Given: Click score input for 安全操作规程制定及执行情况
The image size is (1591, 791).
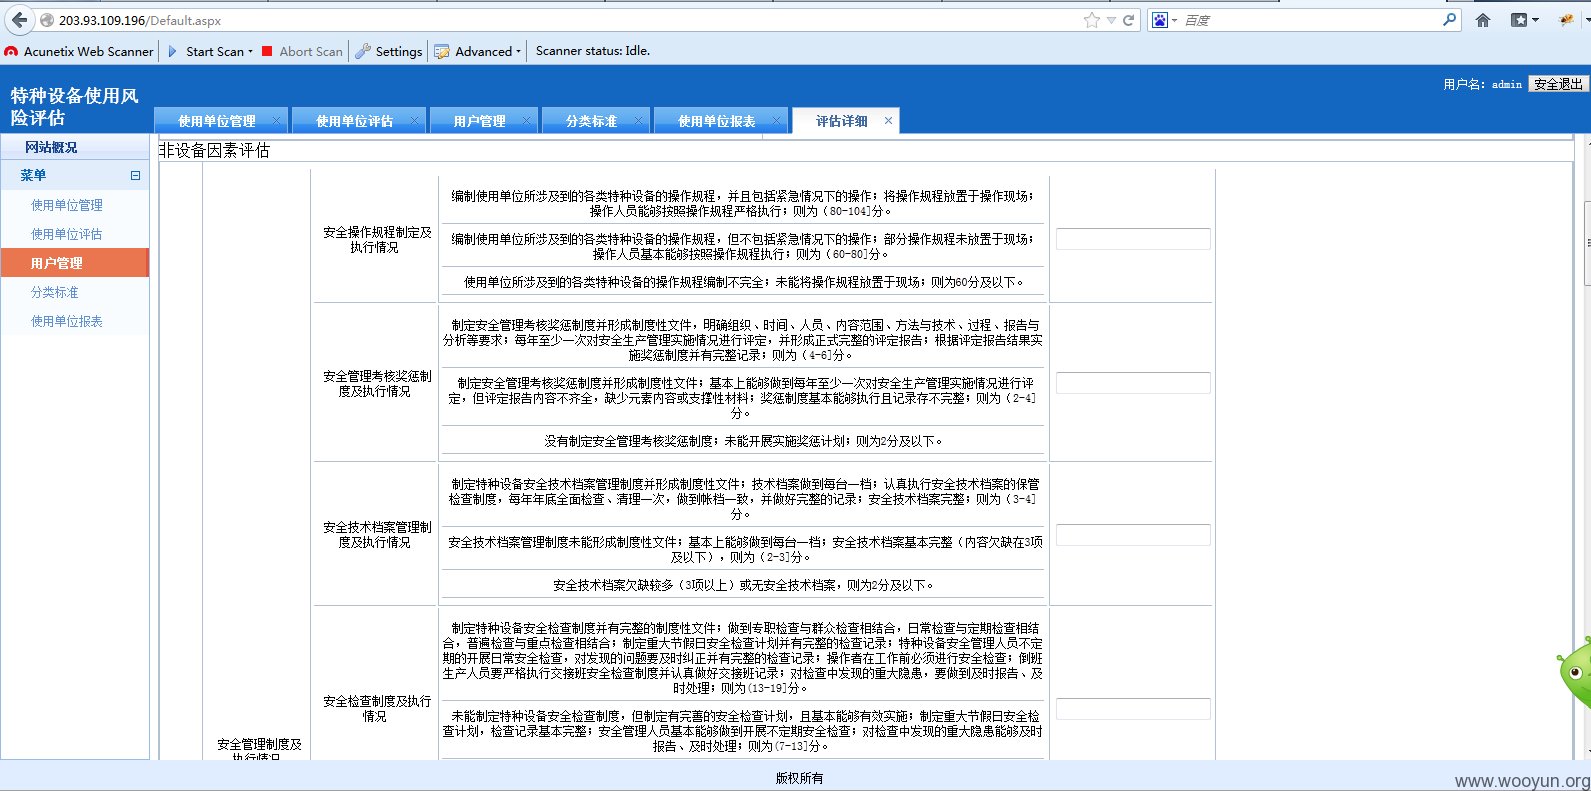Looking at the screenshot, I should click(1133, 239).
